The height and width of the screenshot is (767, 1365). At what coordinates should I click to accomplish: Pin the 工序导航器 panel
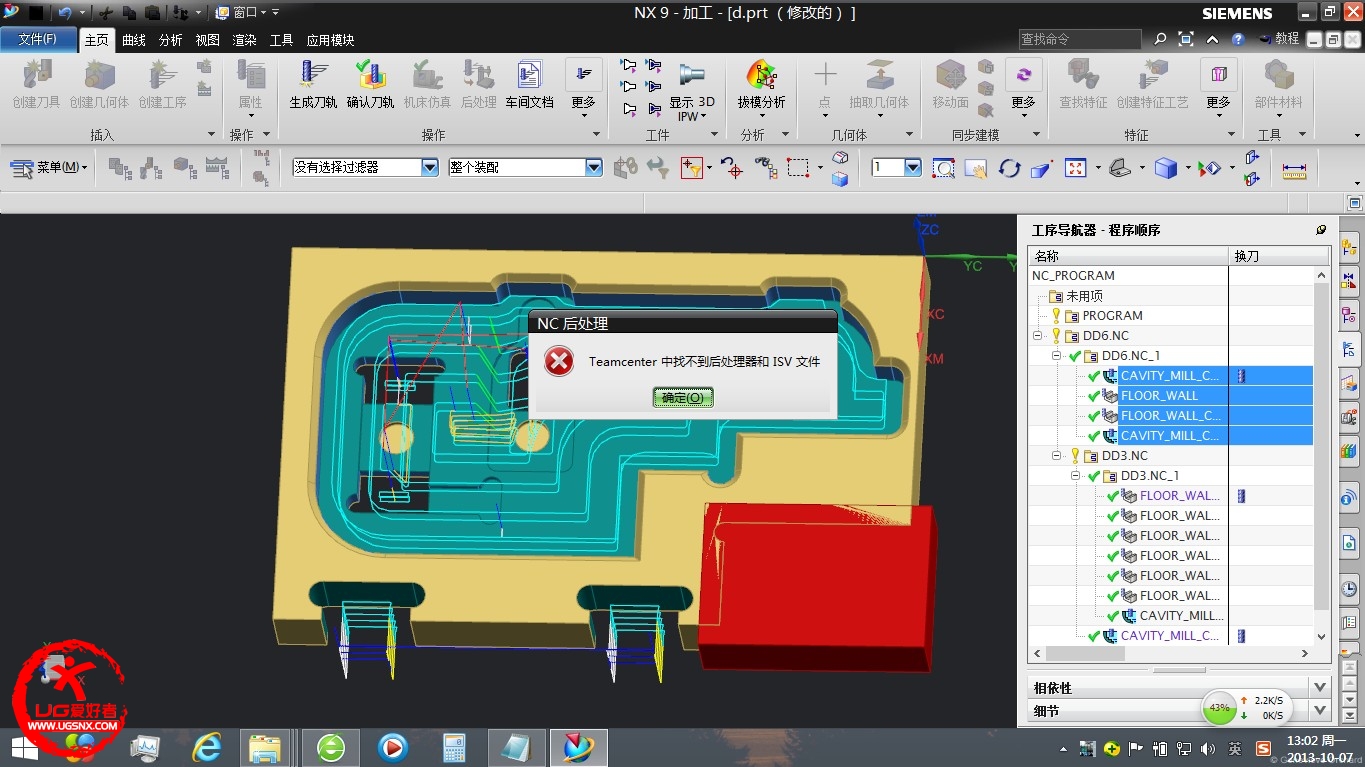[x=1321, y=230]
